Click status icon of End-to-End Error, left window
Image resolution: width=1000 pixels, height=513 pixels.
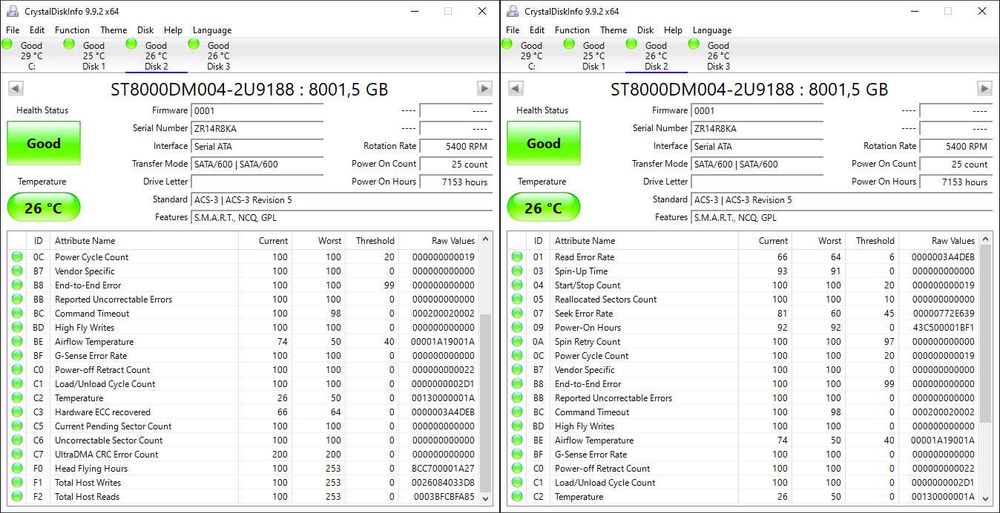coord(17,285)
